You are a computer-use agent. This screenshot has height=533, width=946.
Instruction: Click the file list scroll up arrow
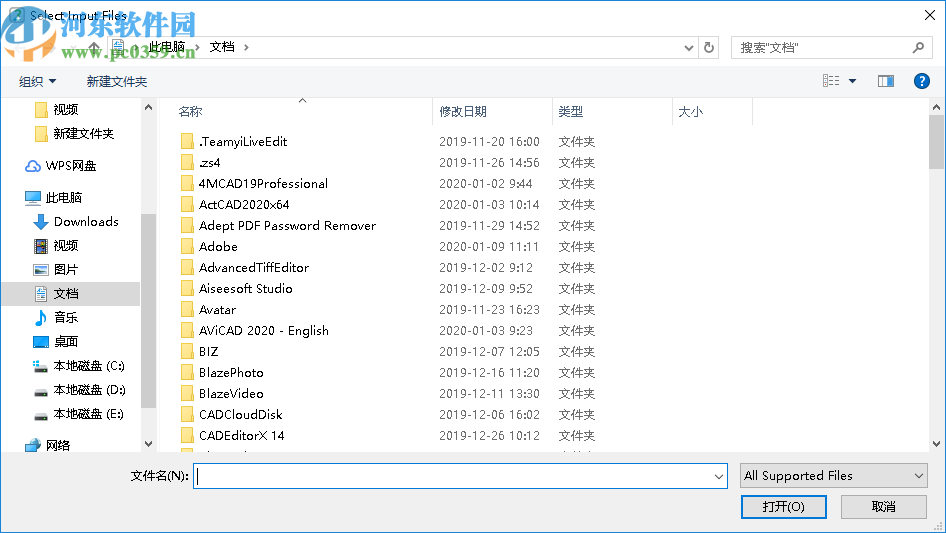tap(936, 107)
